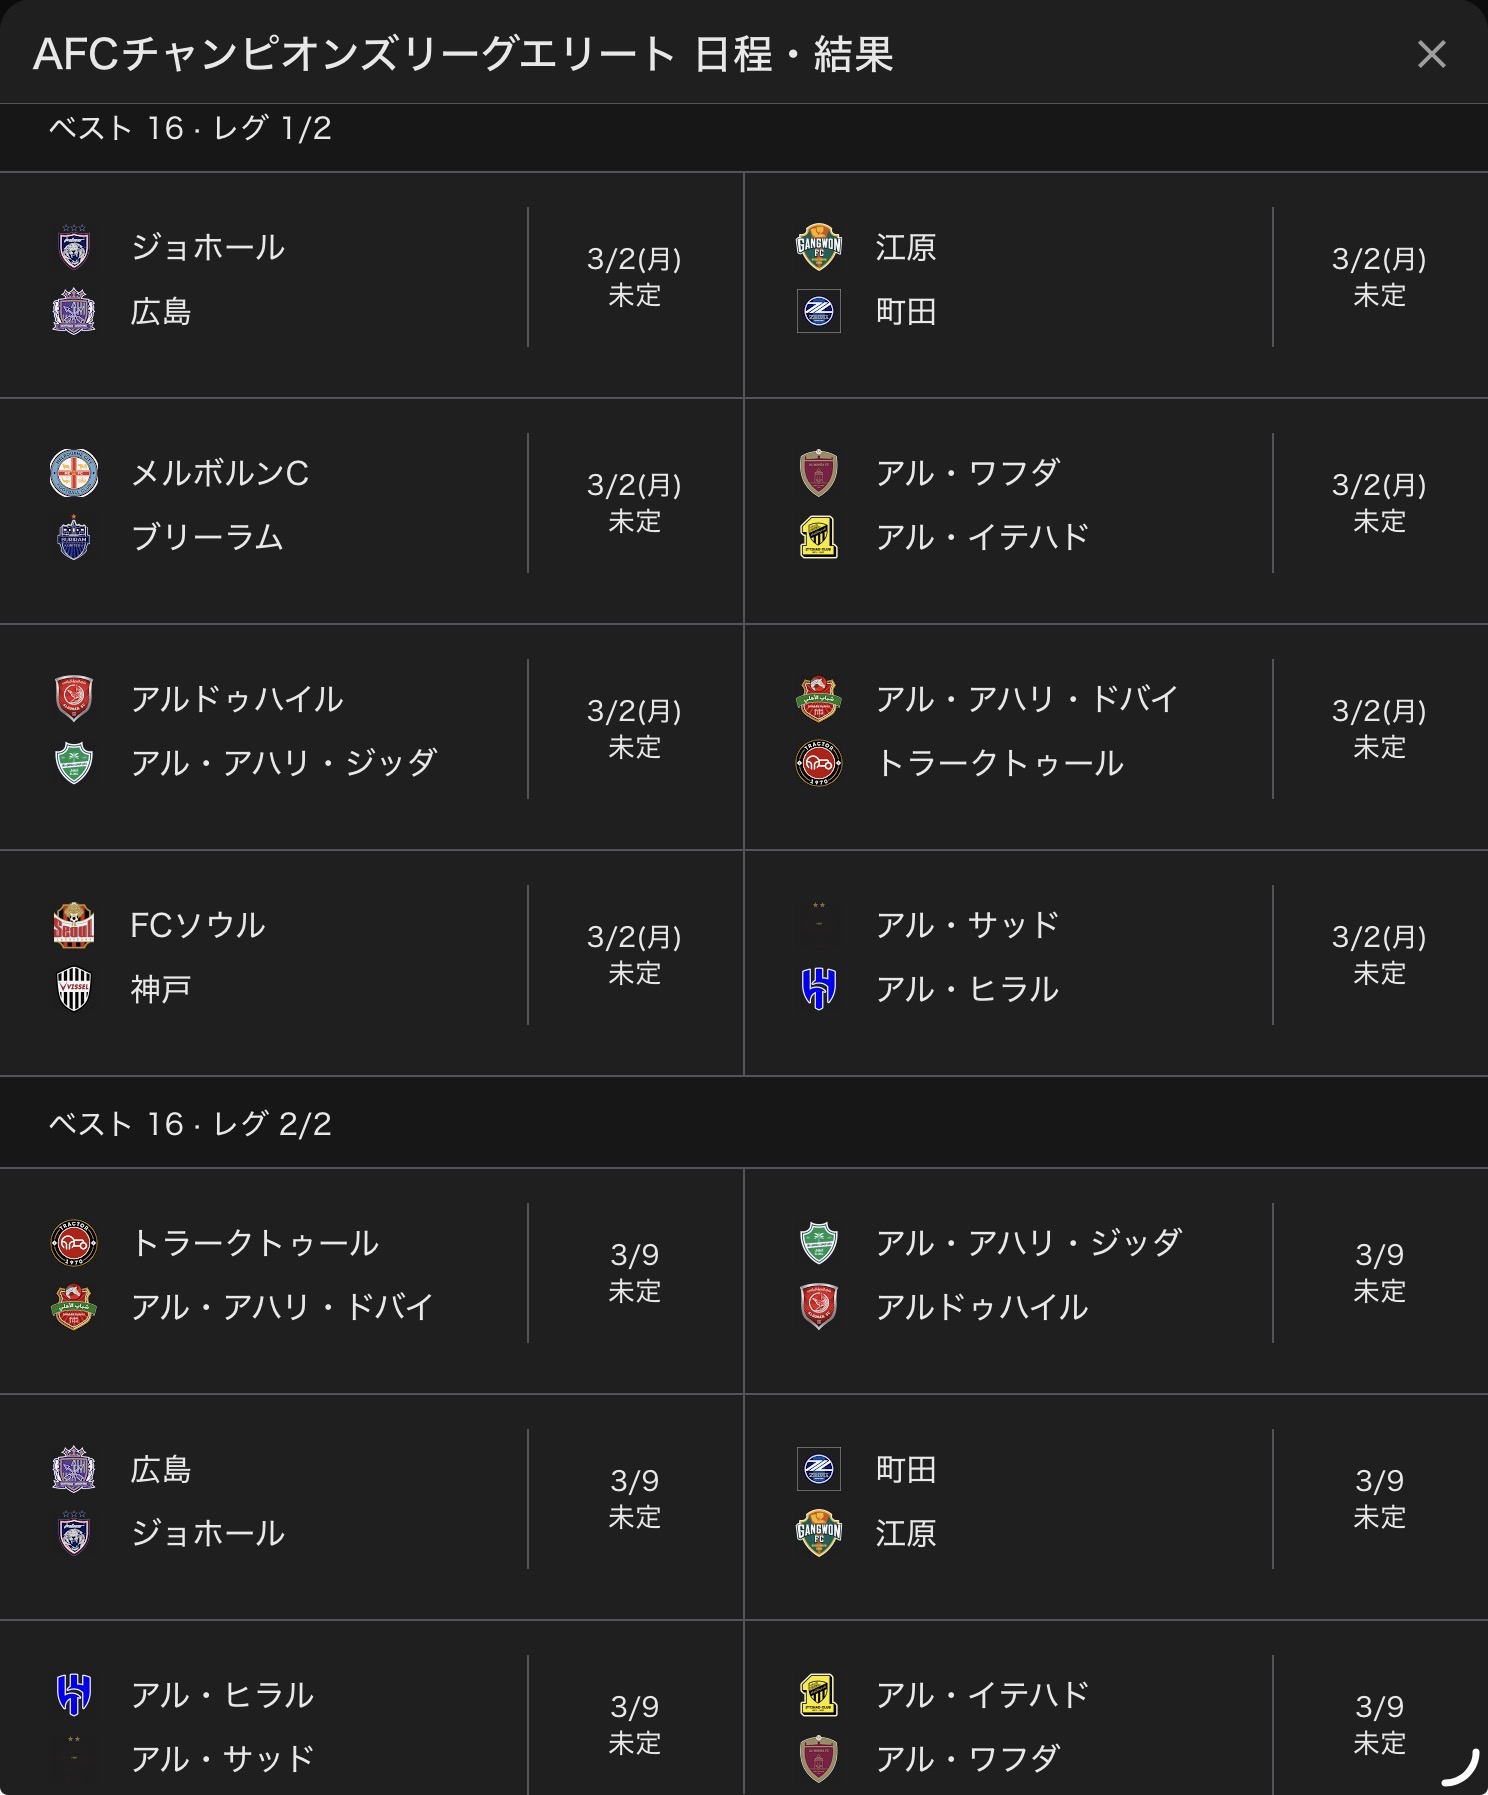Click Machida logo in Leg 2/2 section
1488x1795 pixels.
818,1470
